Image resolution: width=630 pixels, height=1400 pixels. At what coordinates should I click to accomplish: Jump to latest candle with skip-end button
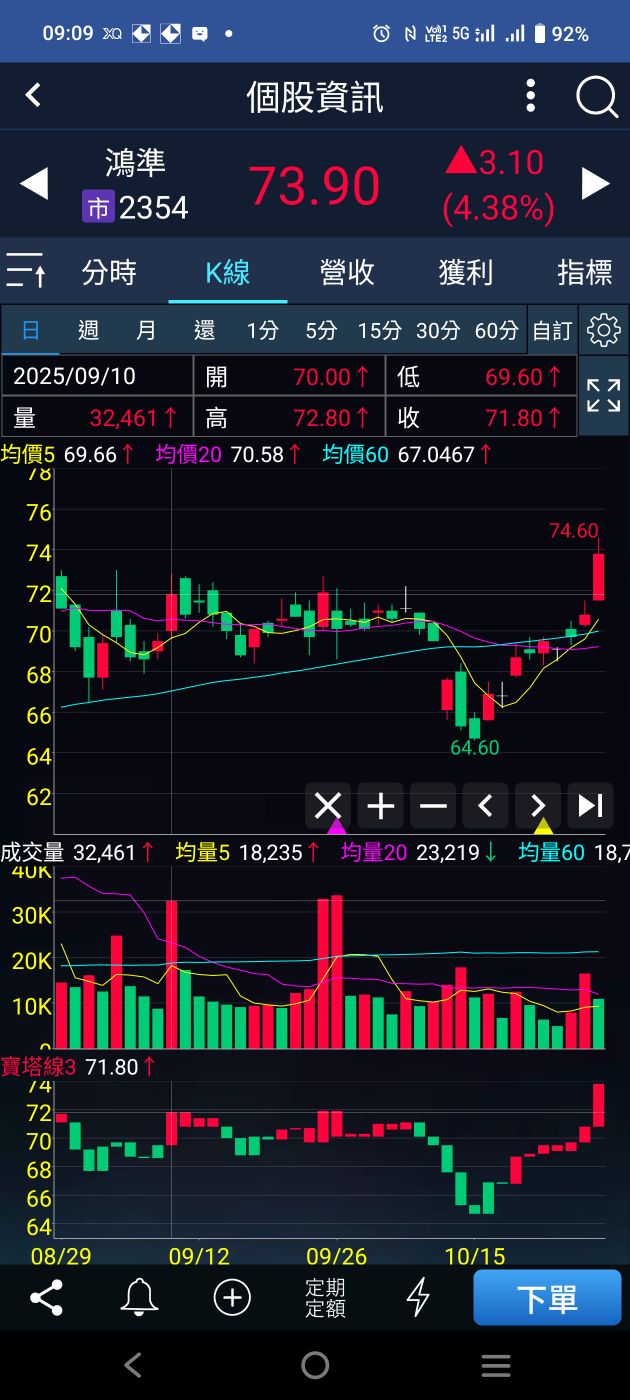coord(590,805)
